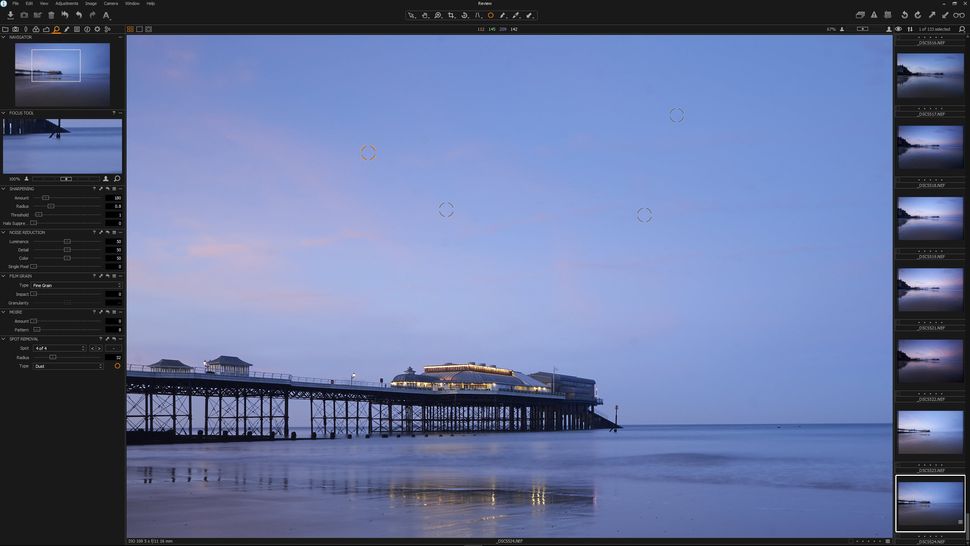Image resolution: width=970 pixels, height=546 pixels.
Task: Click the Focus Tool magnifier pick icon
Action: click(x=117, y=179)
